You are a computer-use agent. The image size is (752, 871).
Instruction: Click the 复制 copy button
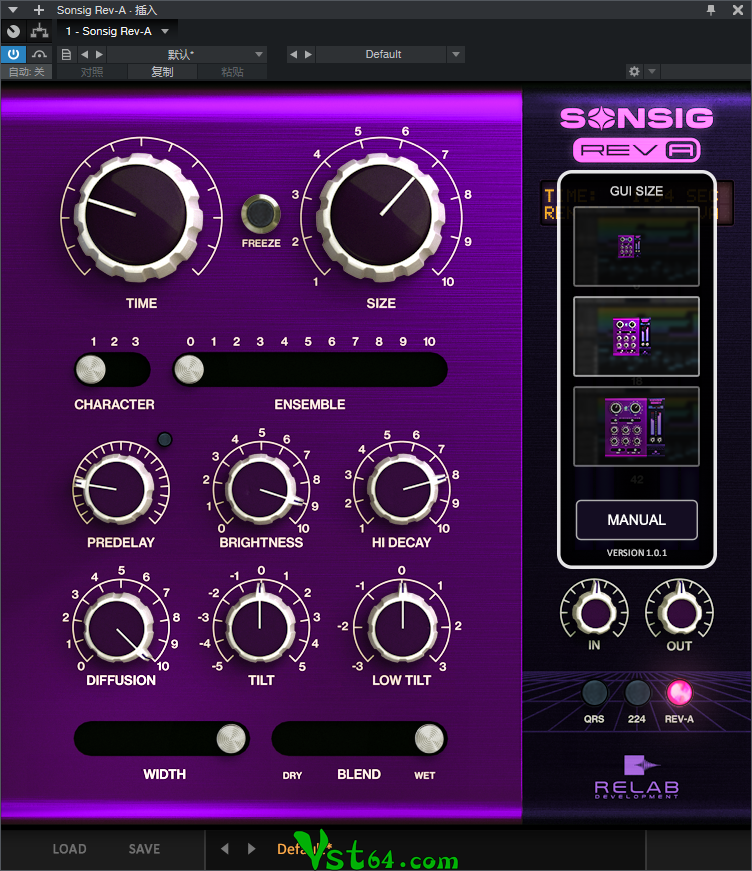[162, 72]
